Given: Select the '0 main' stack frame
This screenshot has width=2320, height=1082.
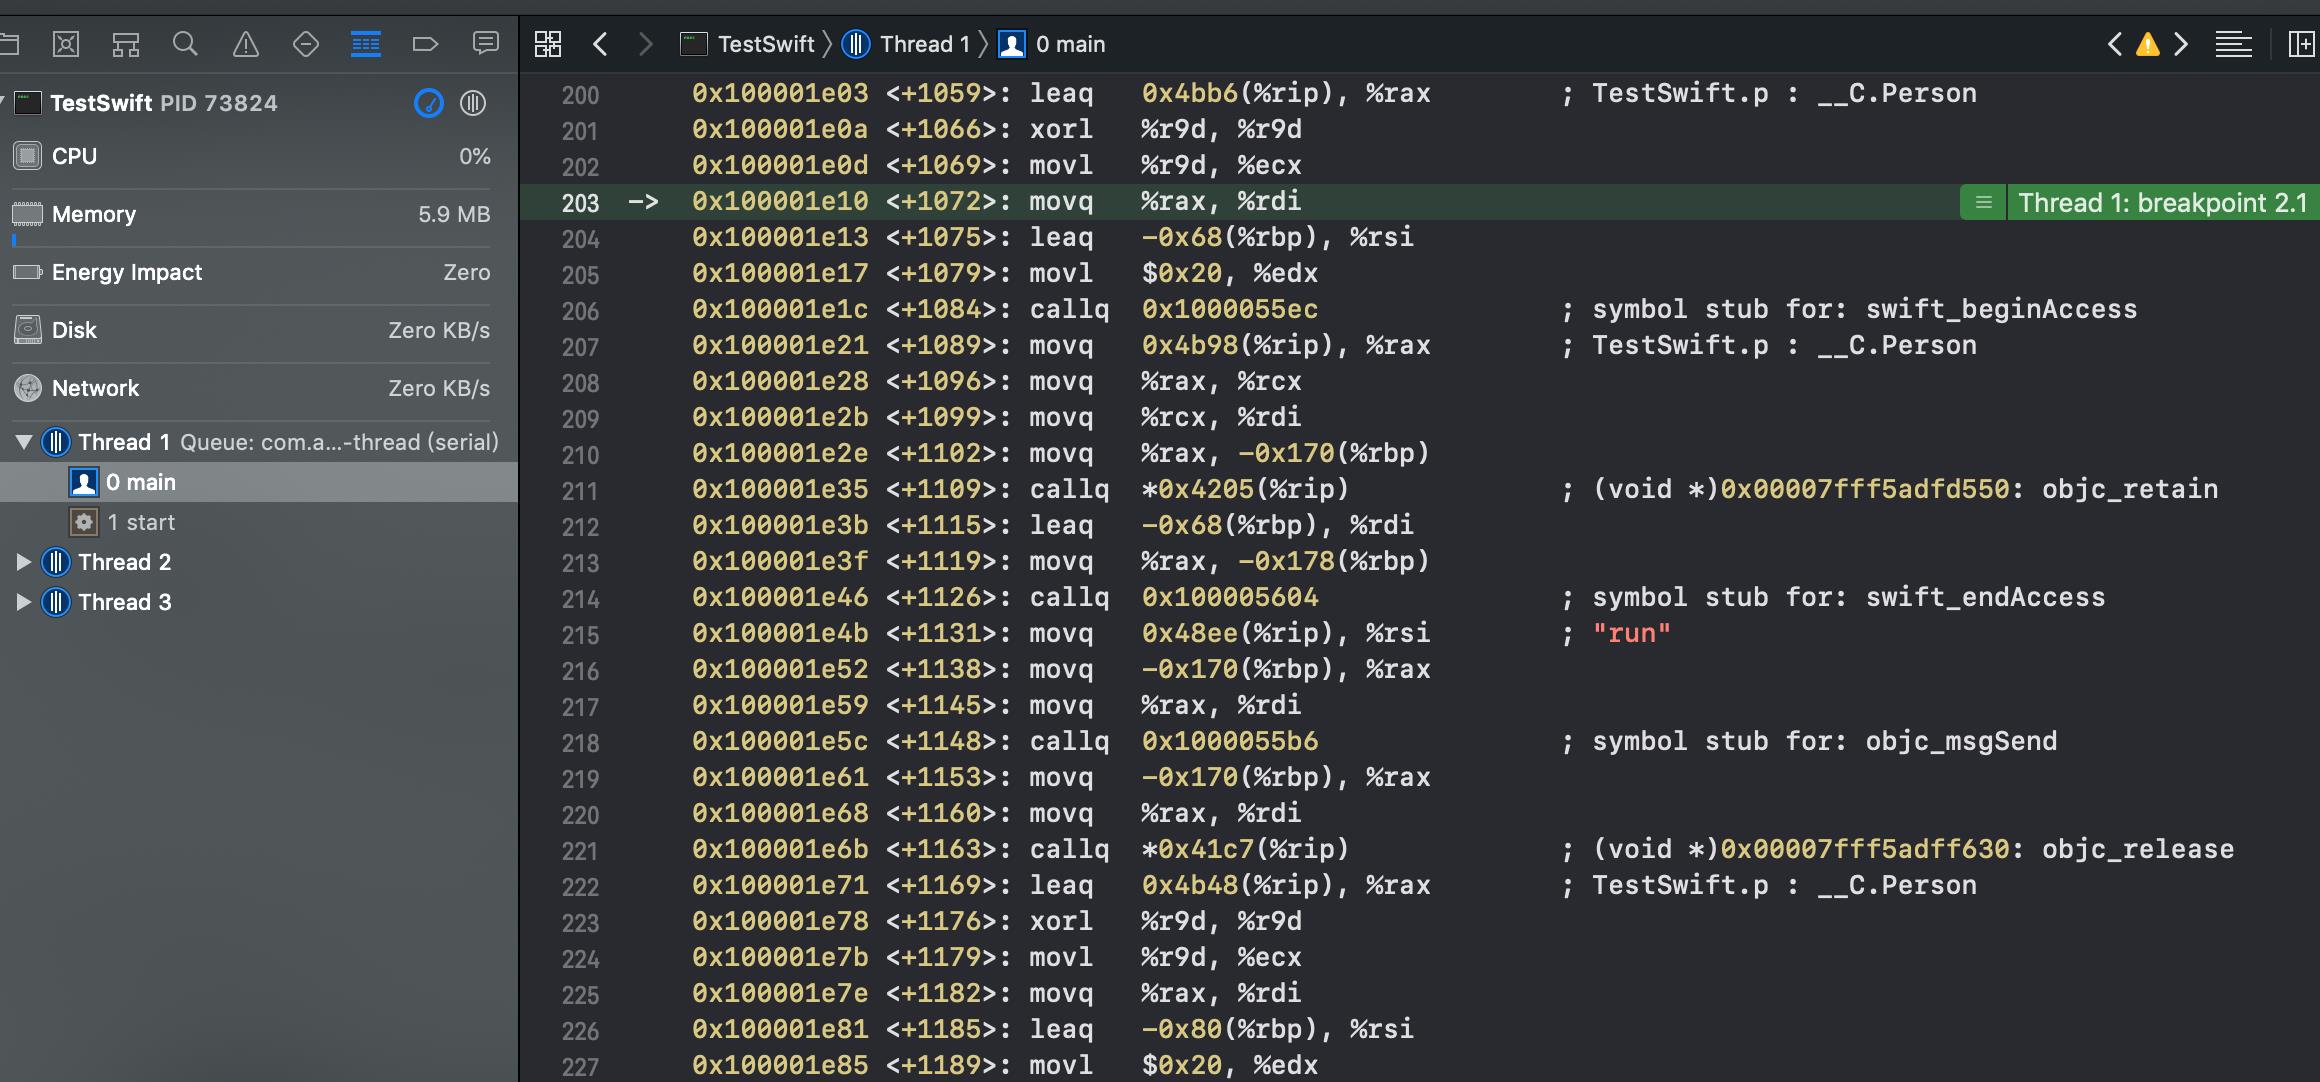Looking at the screenshot, I should tap(259, 482).
